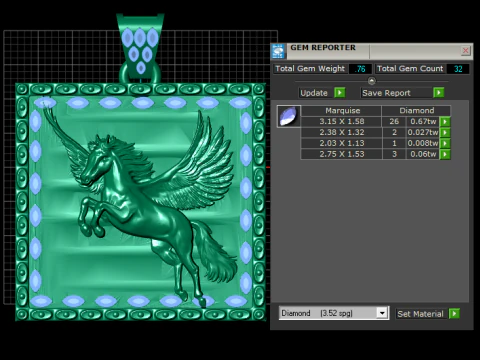This screenshot has width=480, height=360.
Task: Click the 0.06tw weight value
Action: tap(423, 154)
